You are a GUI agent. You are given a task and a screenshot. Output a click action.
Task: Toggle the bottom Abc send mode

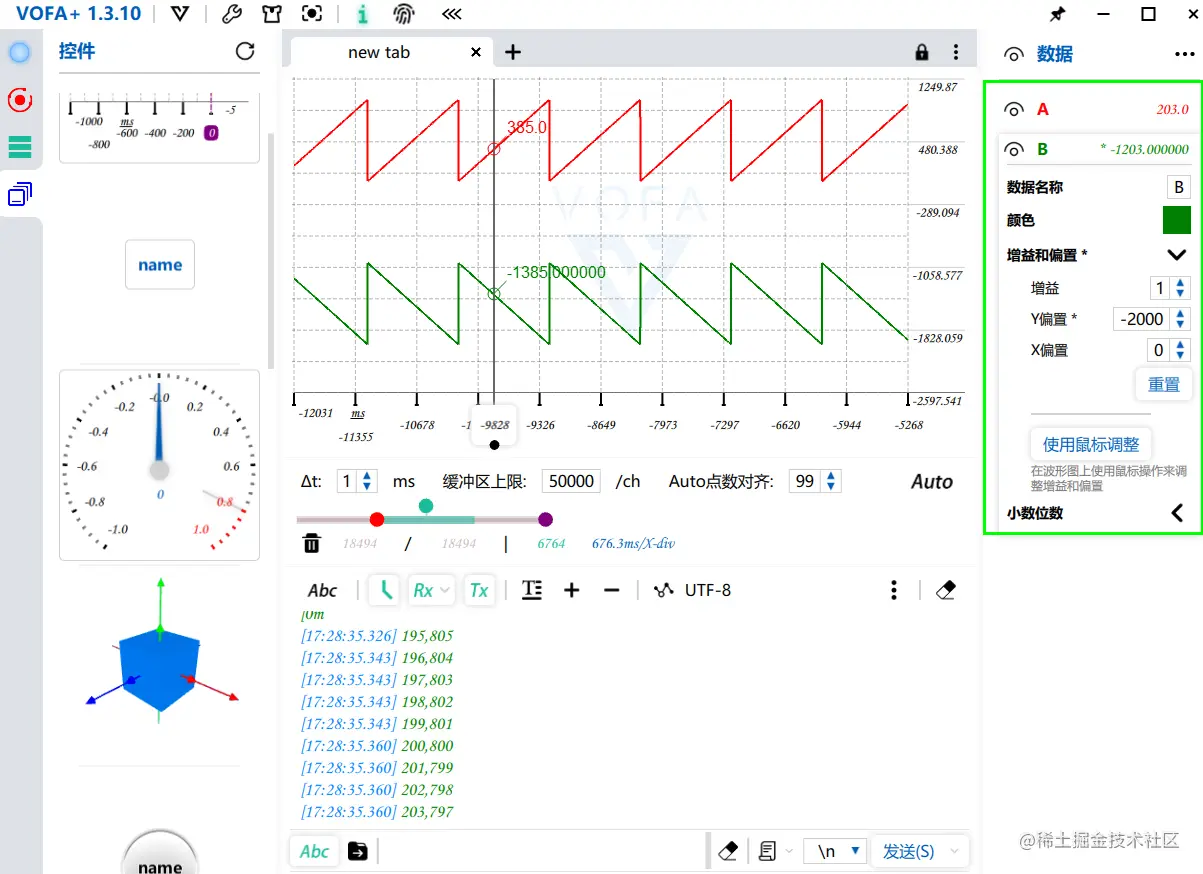click(x=314, y=851)
